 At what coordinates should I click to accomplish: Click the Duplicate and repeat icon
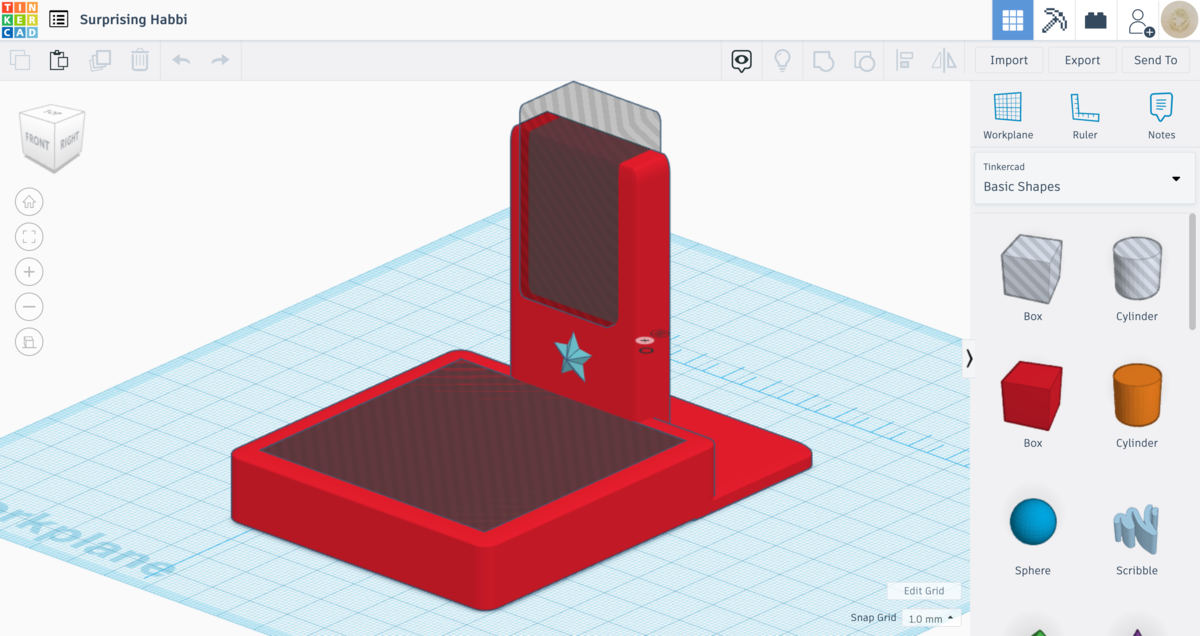[100, 60]
